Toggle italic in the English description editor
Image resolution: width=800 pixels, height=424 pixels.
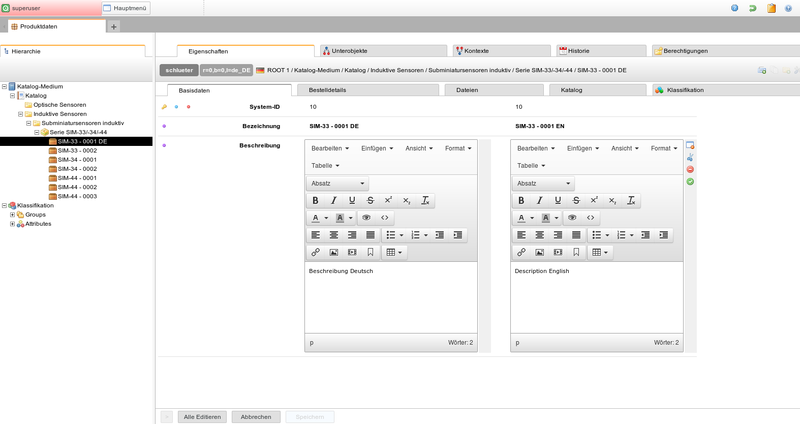click(x=539, y=200)
